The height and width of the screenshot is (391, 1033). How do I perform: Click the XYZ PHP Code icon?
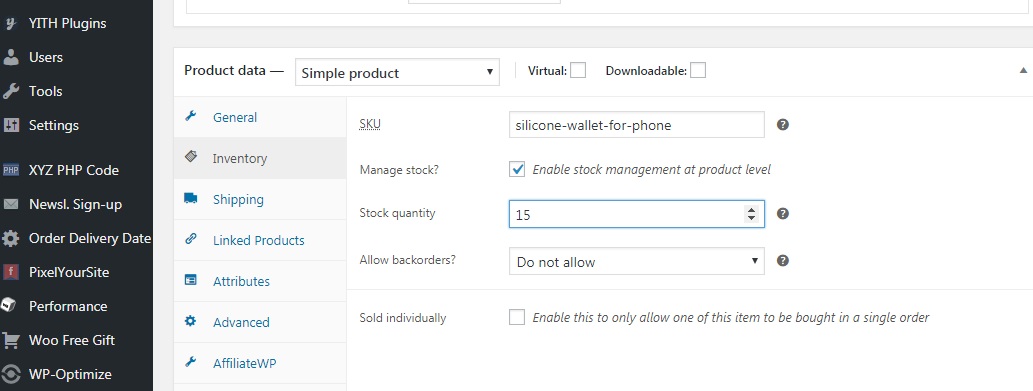point(11,170)
